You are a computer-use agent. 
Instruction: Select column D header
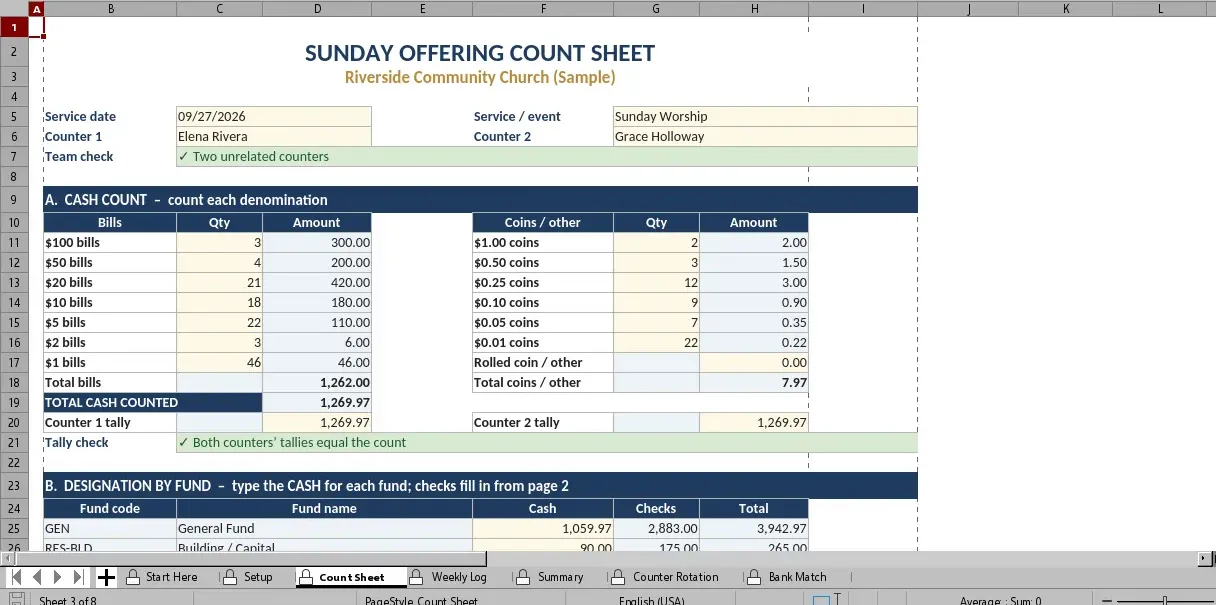[317, 9]
